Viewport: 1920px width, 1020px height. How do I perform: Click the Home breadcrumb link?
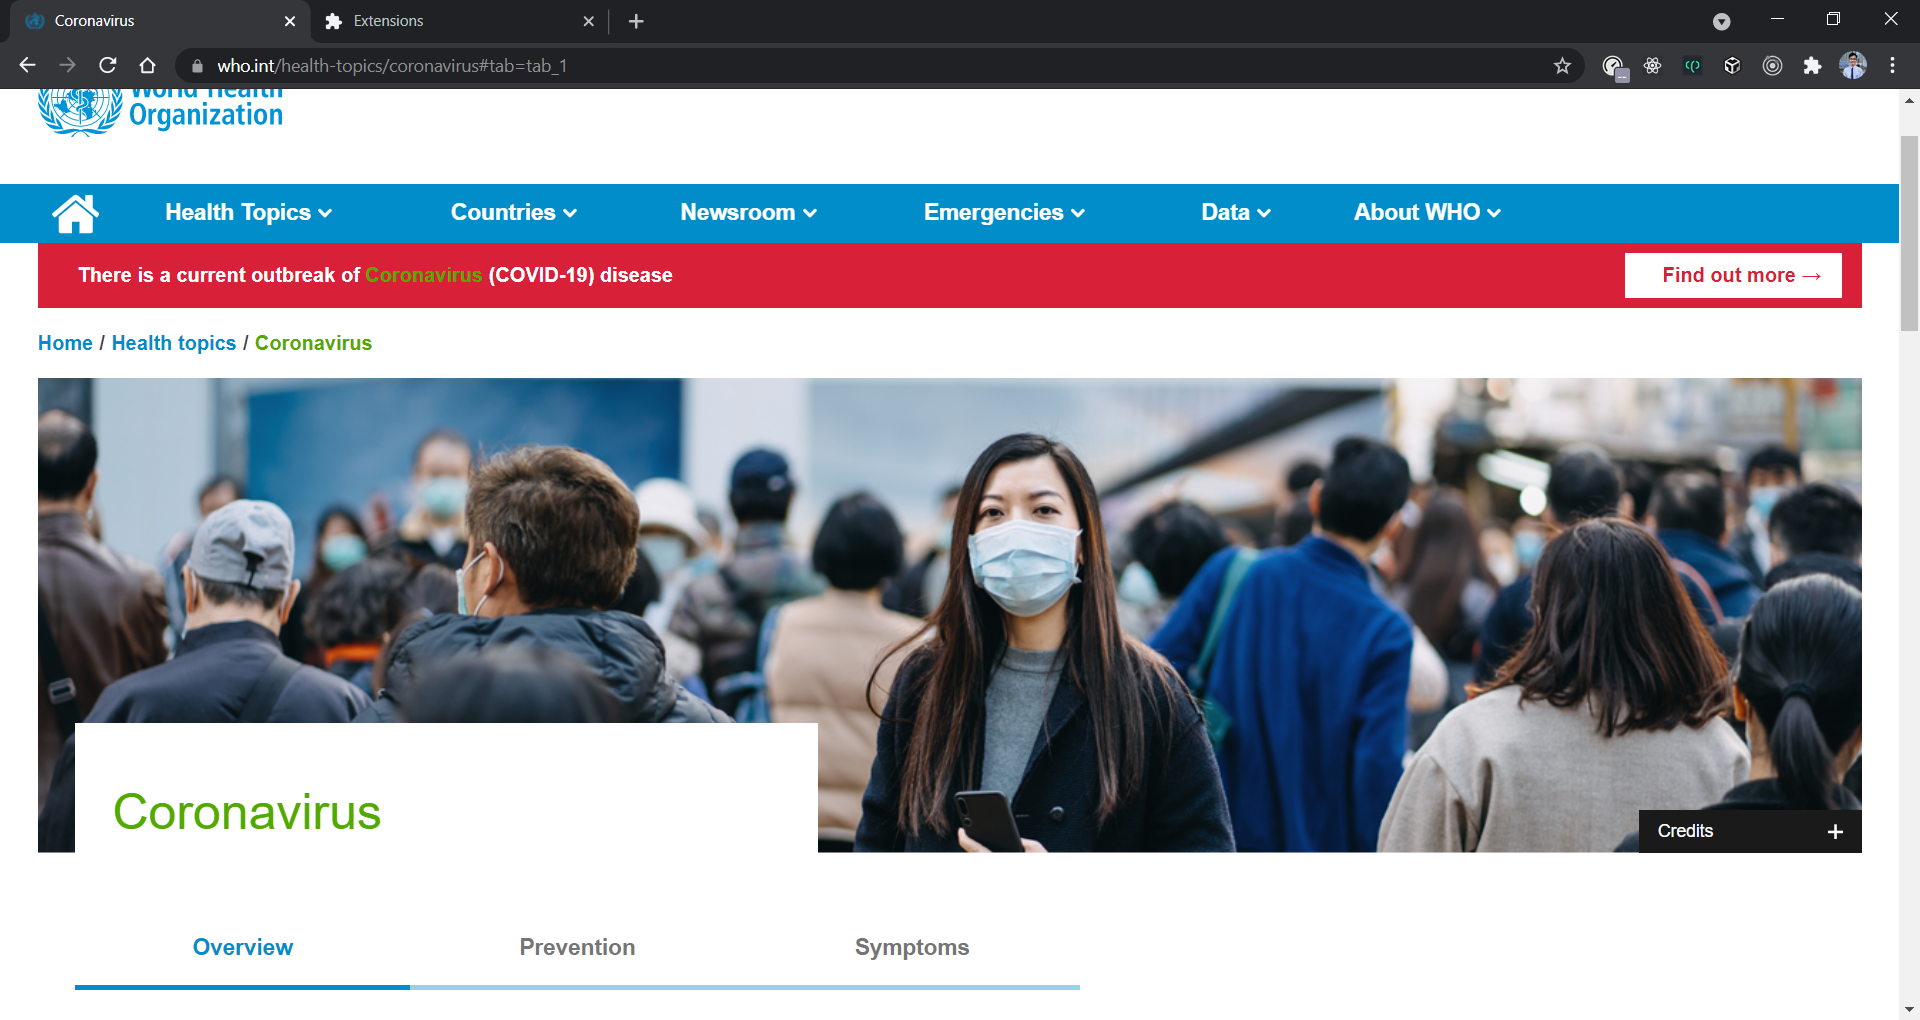(65, 343)
